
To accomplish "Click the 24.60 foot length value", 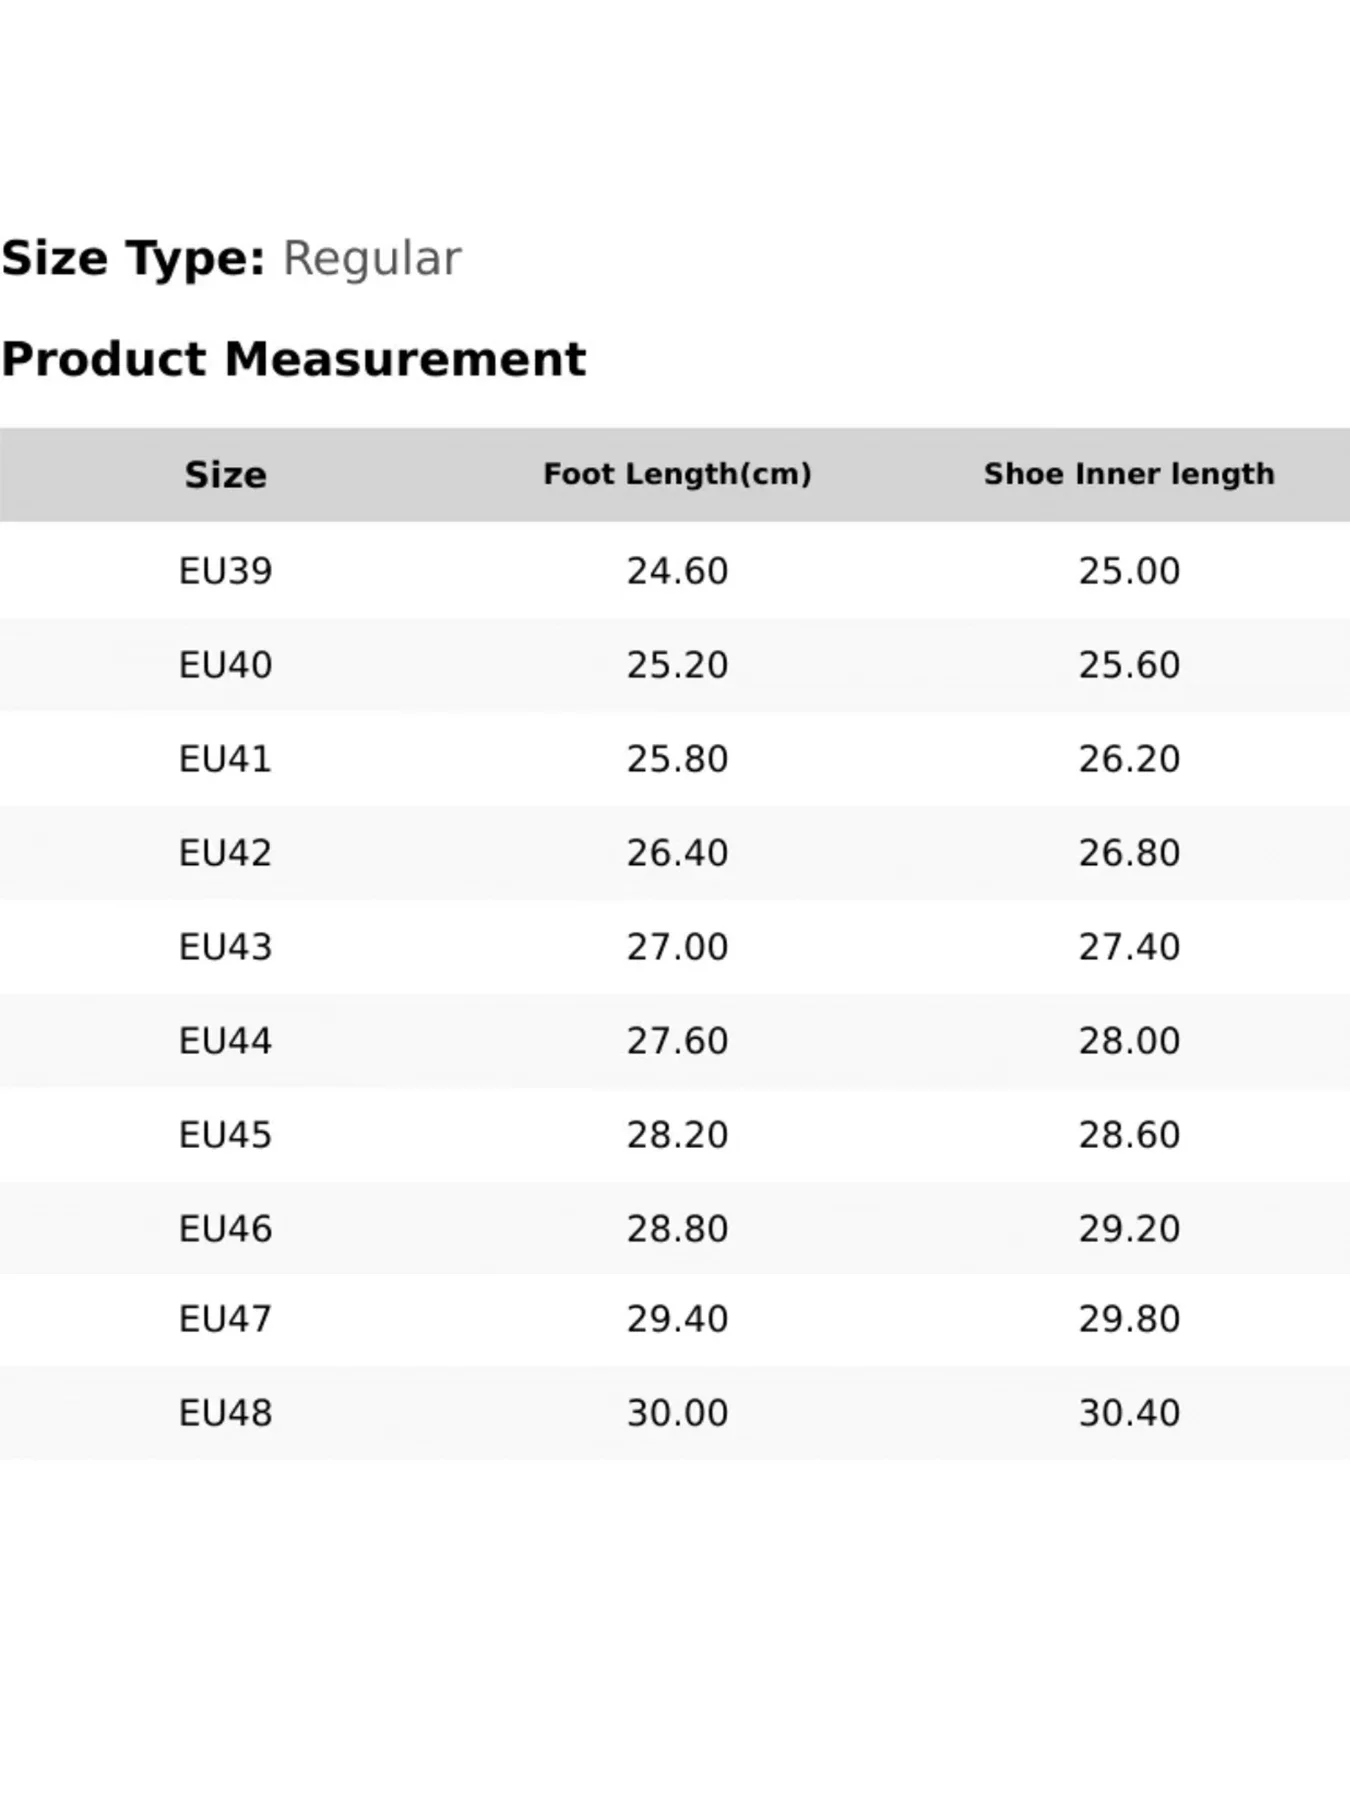I will coord(677,571).
